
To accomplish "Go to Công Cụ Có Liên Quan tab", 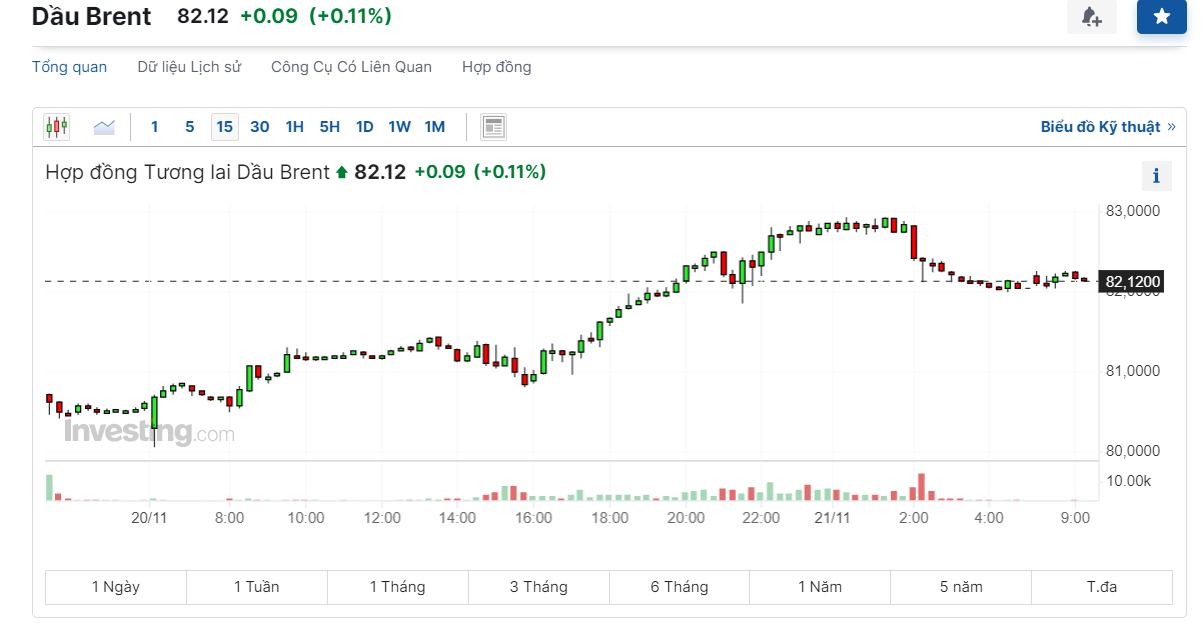I will [351, 67].
